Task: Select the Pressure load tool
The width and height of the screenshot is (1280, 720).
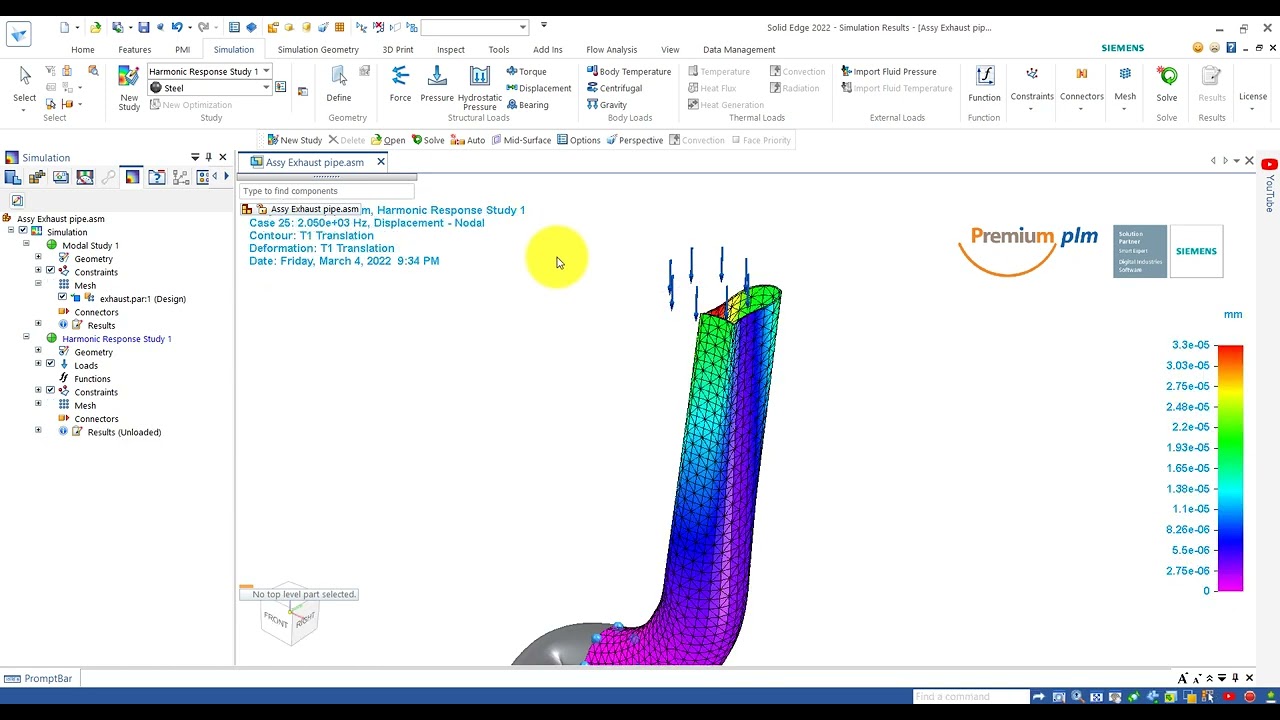Action: (437, 84)
